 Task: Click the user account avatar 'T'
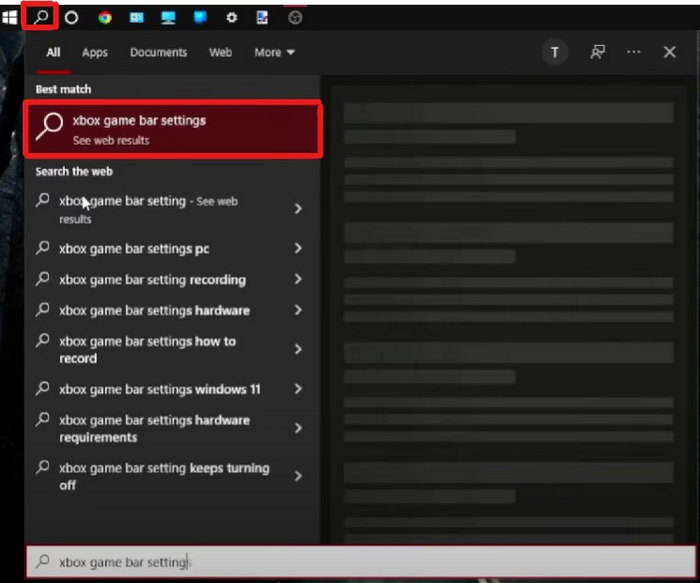[x=554, y=53]
